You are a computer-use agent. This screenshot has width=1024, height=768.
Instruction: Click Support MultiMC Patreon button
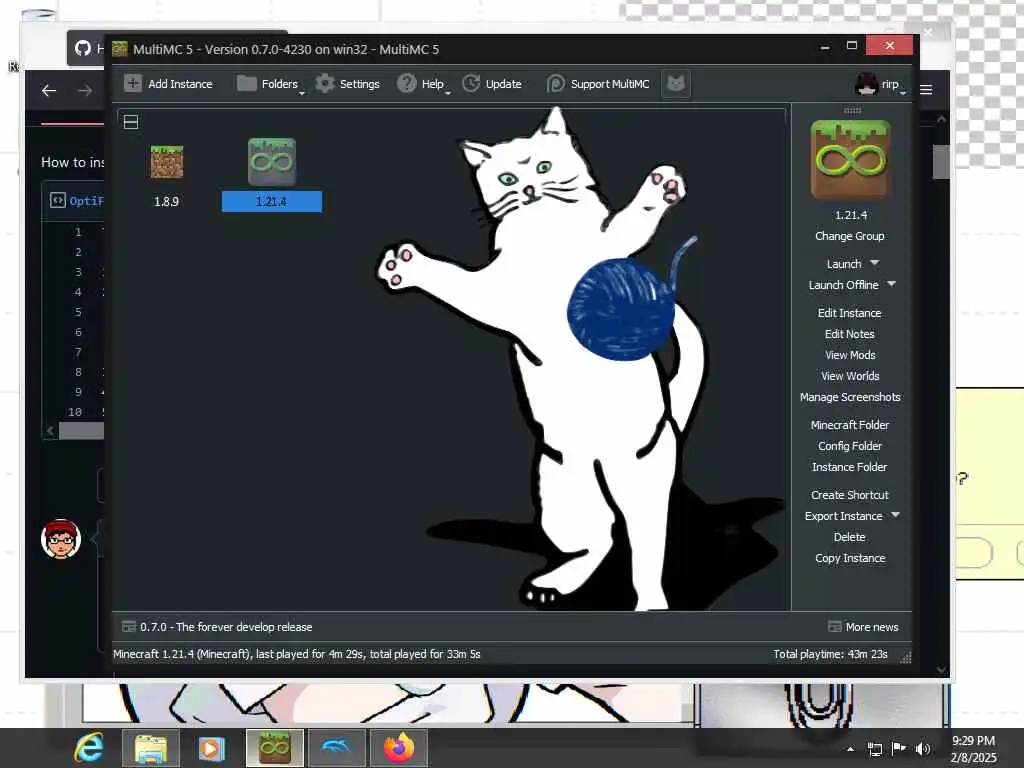(x=598, y=84)
